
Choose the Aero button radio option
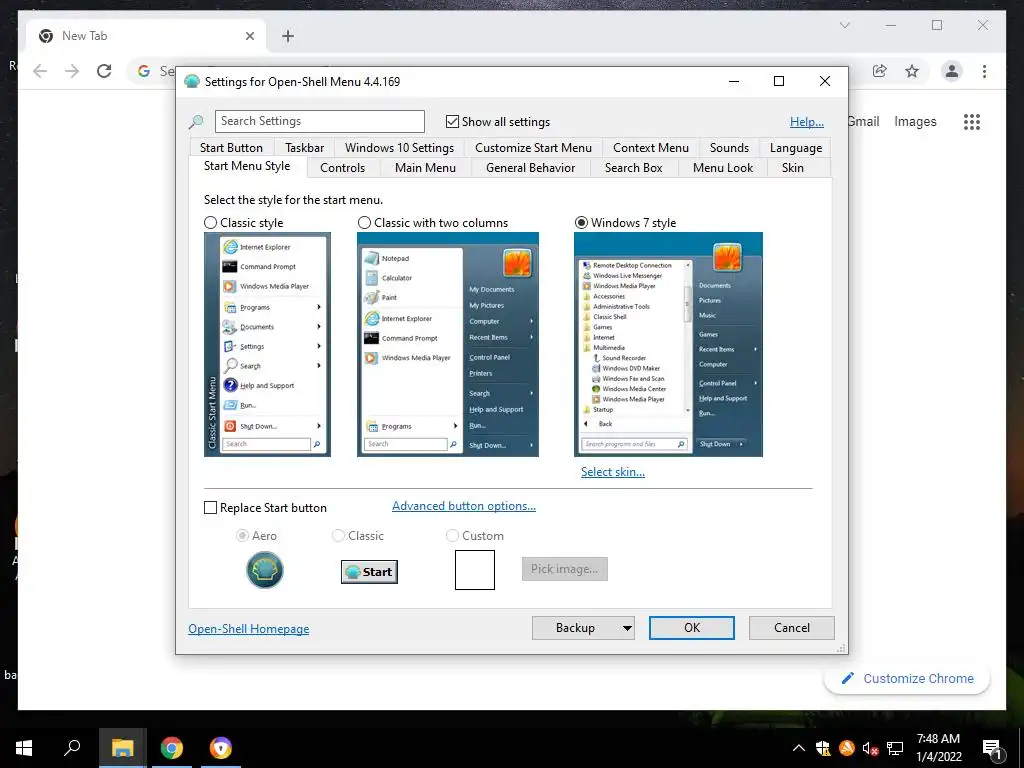tap(242, 536)
